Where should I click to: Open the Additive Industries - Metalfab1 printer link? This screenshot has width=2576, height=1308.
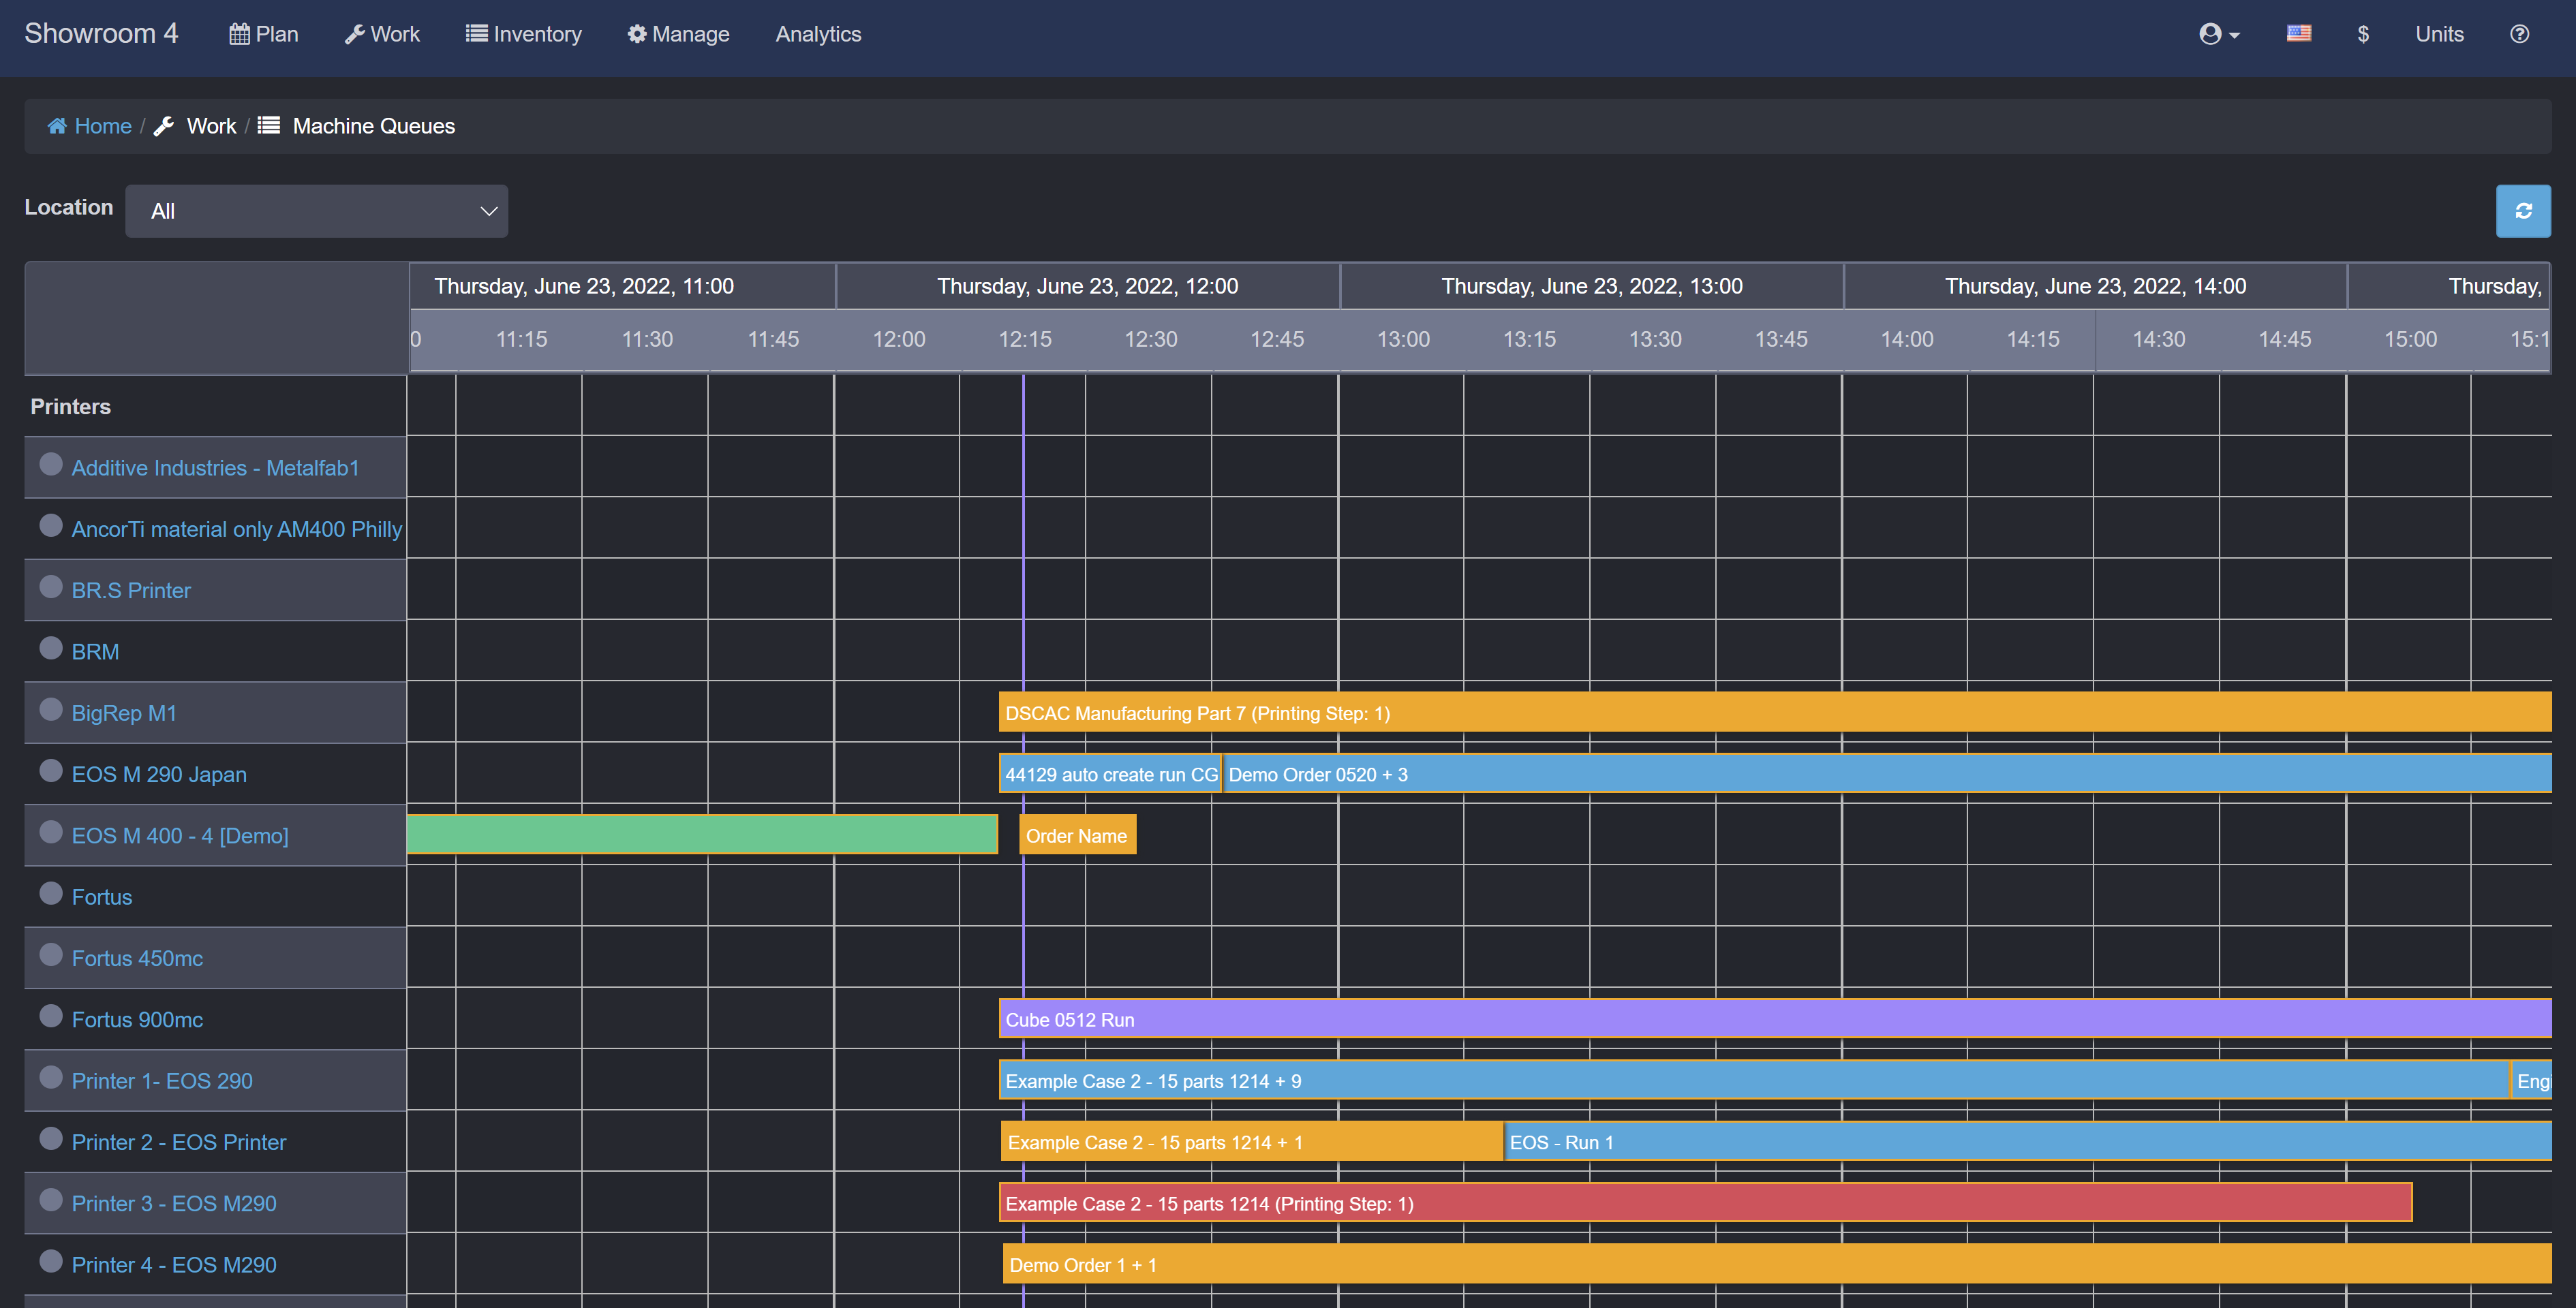point(215,468)
